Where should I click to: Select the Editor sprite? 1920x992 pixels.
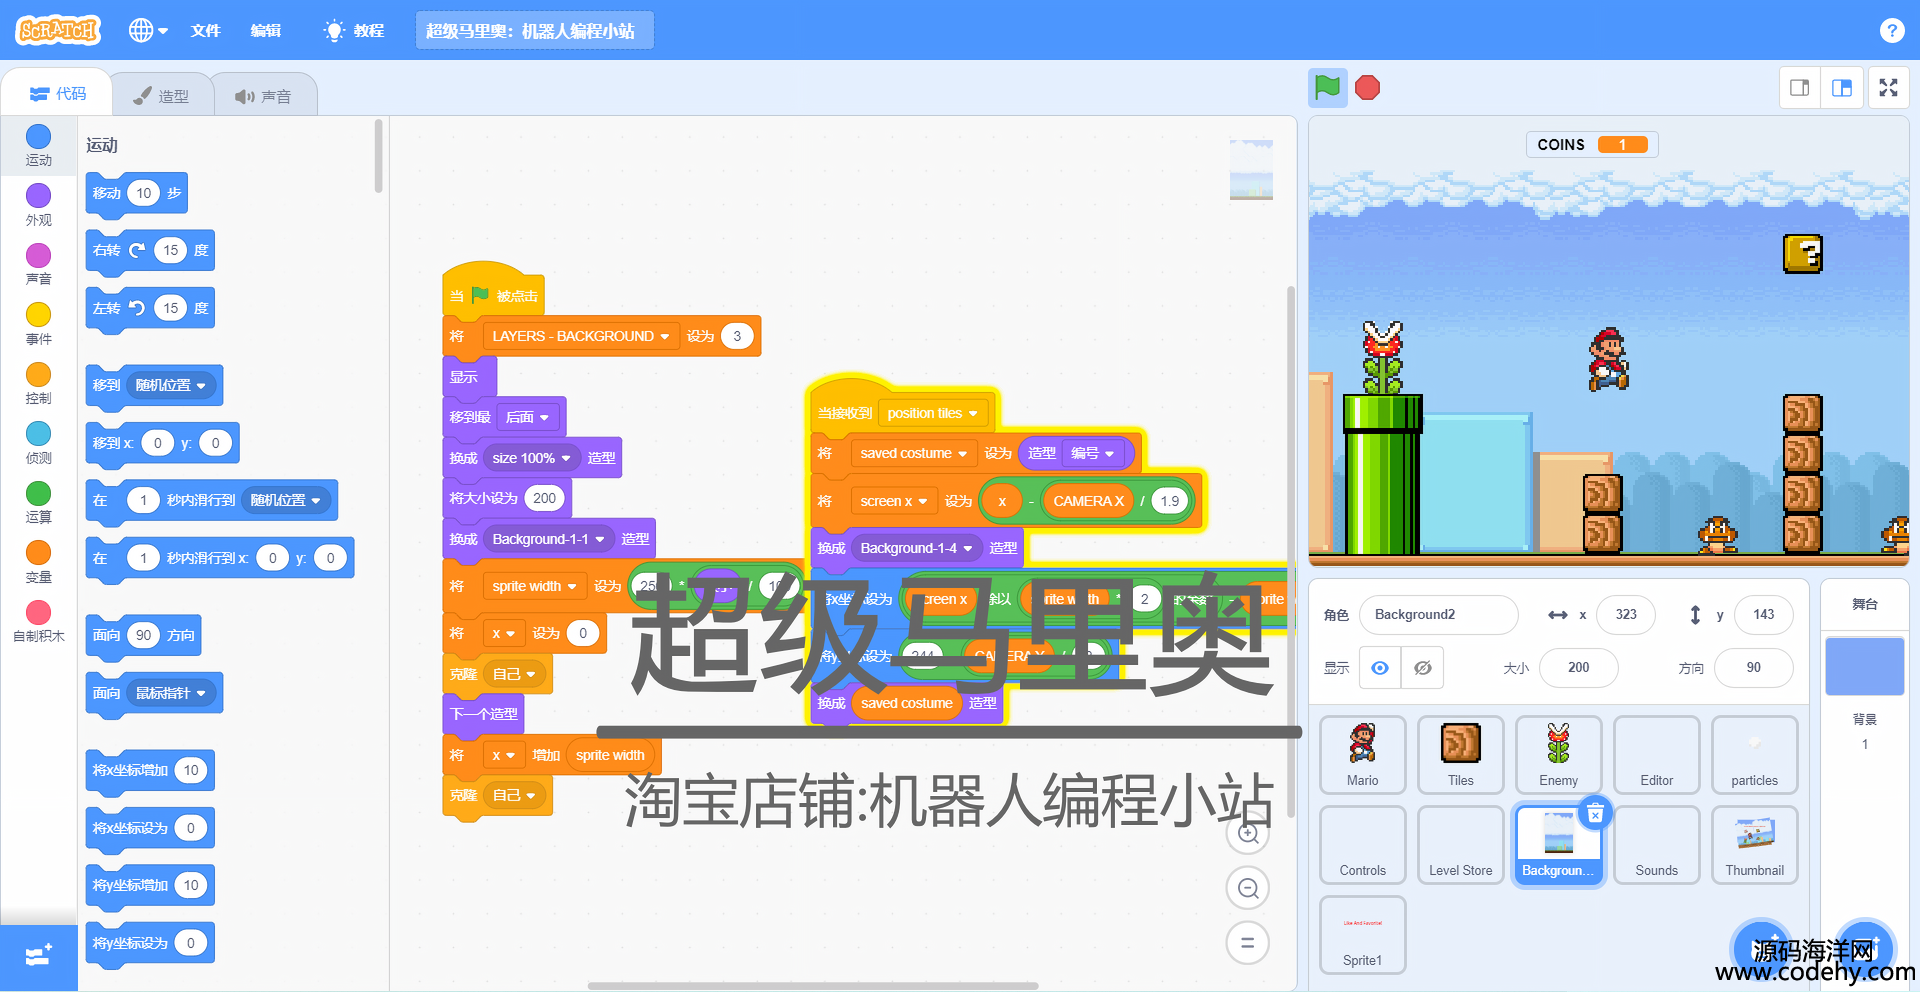[x=1656, y=754]
